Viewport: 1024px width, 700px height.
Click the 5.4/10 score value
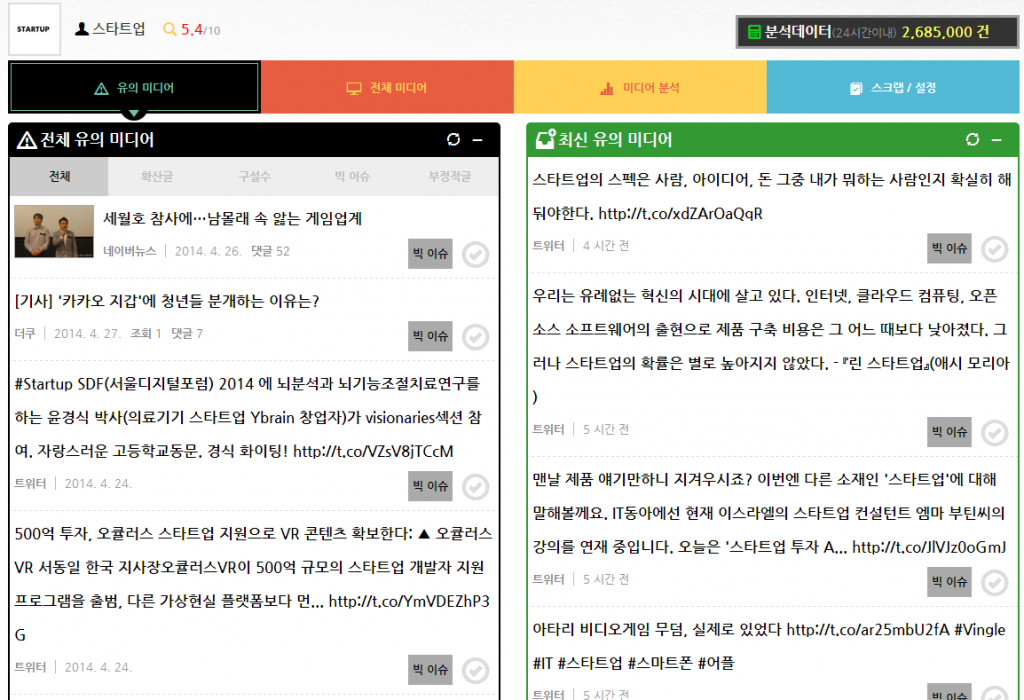200,29
